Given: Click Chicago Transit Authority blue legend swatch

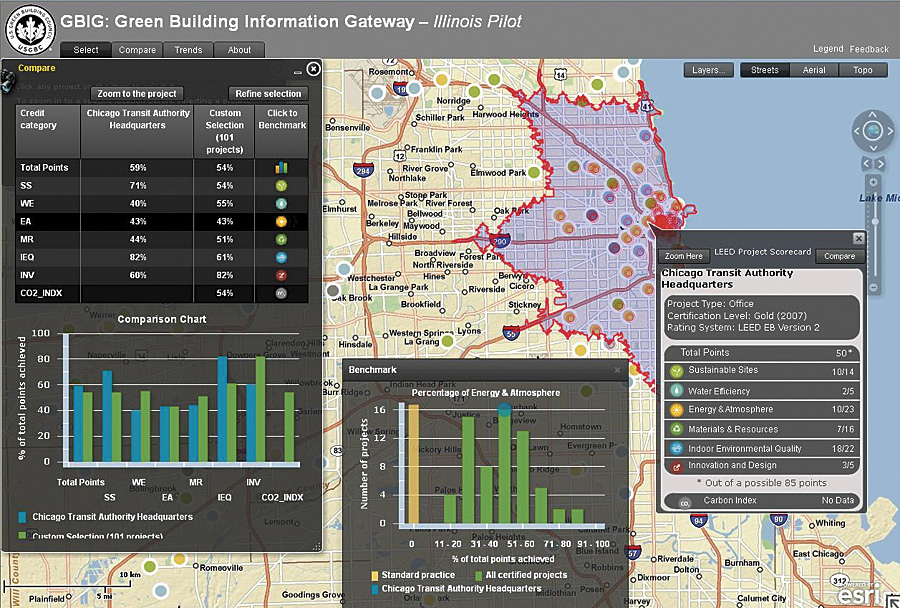Looking at the screenshot, I should (375, 589).
